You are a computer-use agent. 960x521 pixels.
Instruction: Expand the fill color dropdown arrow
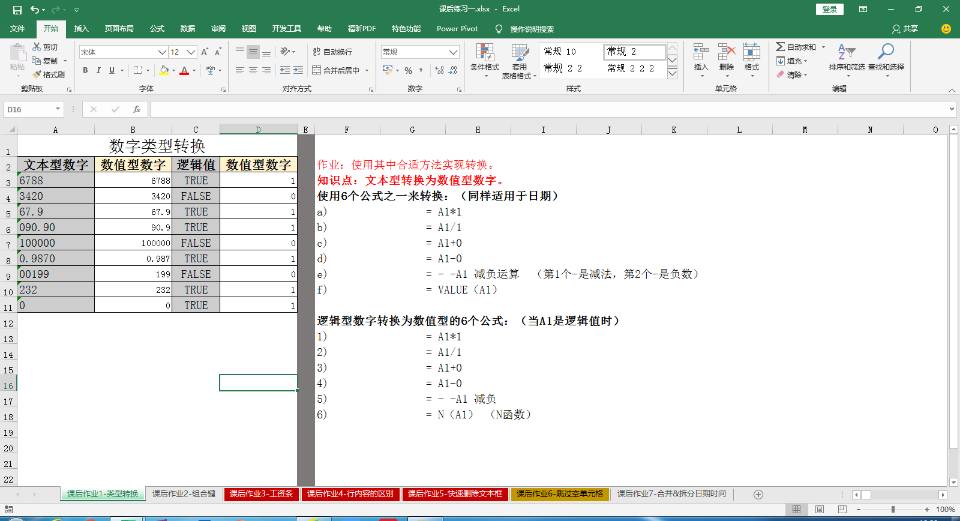[174, 70]
